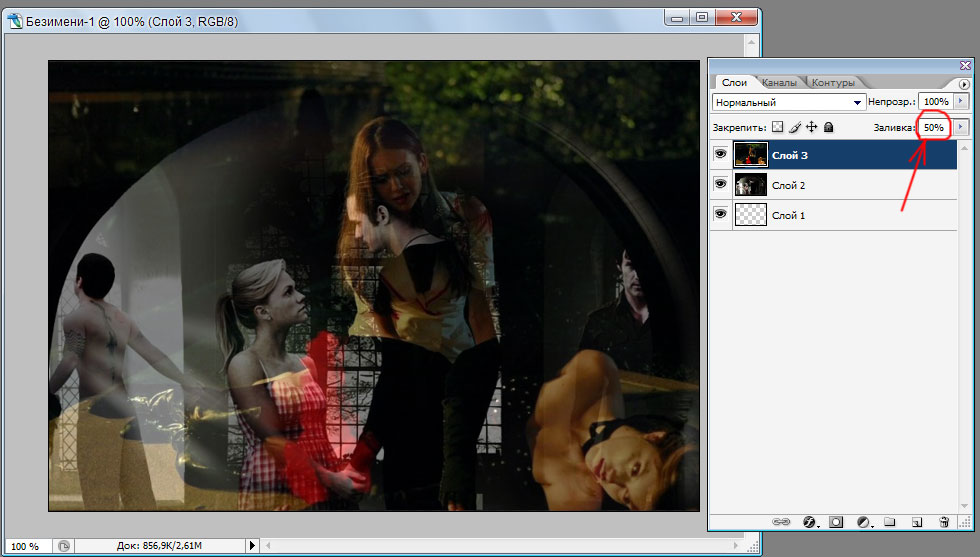The width and height of the screenshot is (980, 557).
Task: Create a new layer group folder
Action: pos(889,522)
